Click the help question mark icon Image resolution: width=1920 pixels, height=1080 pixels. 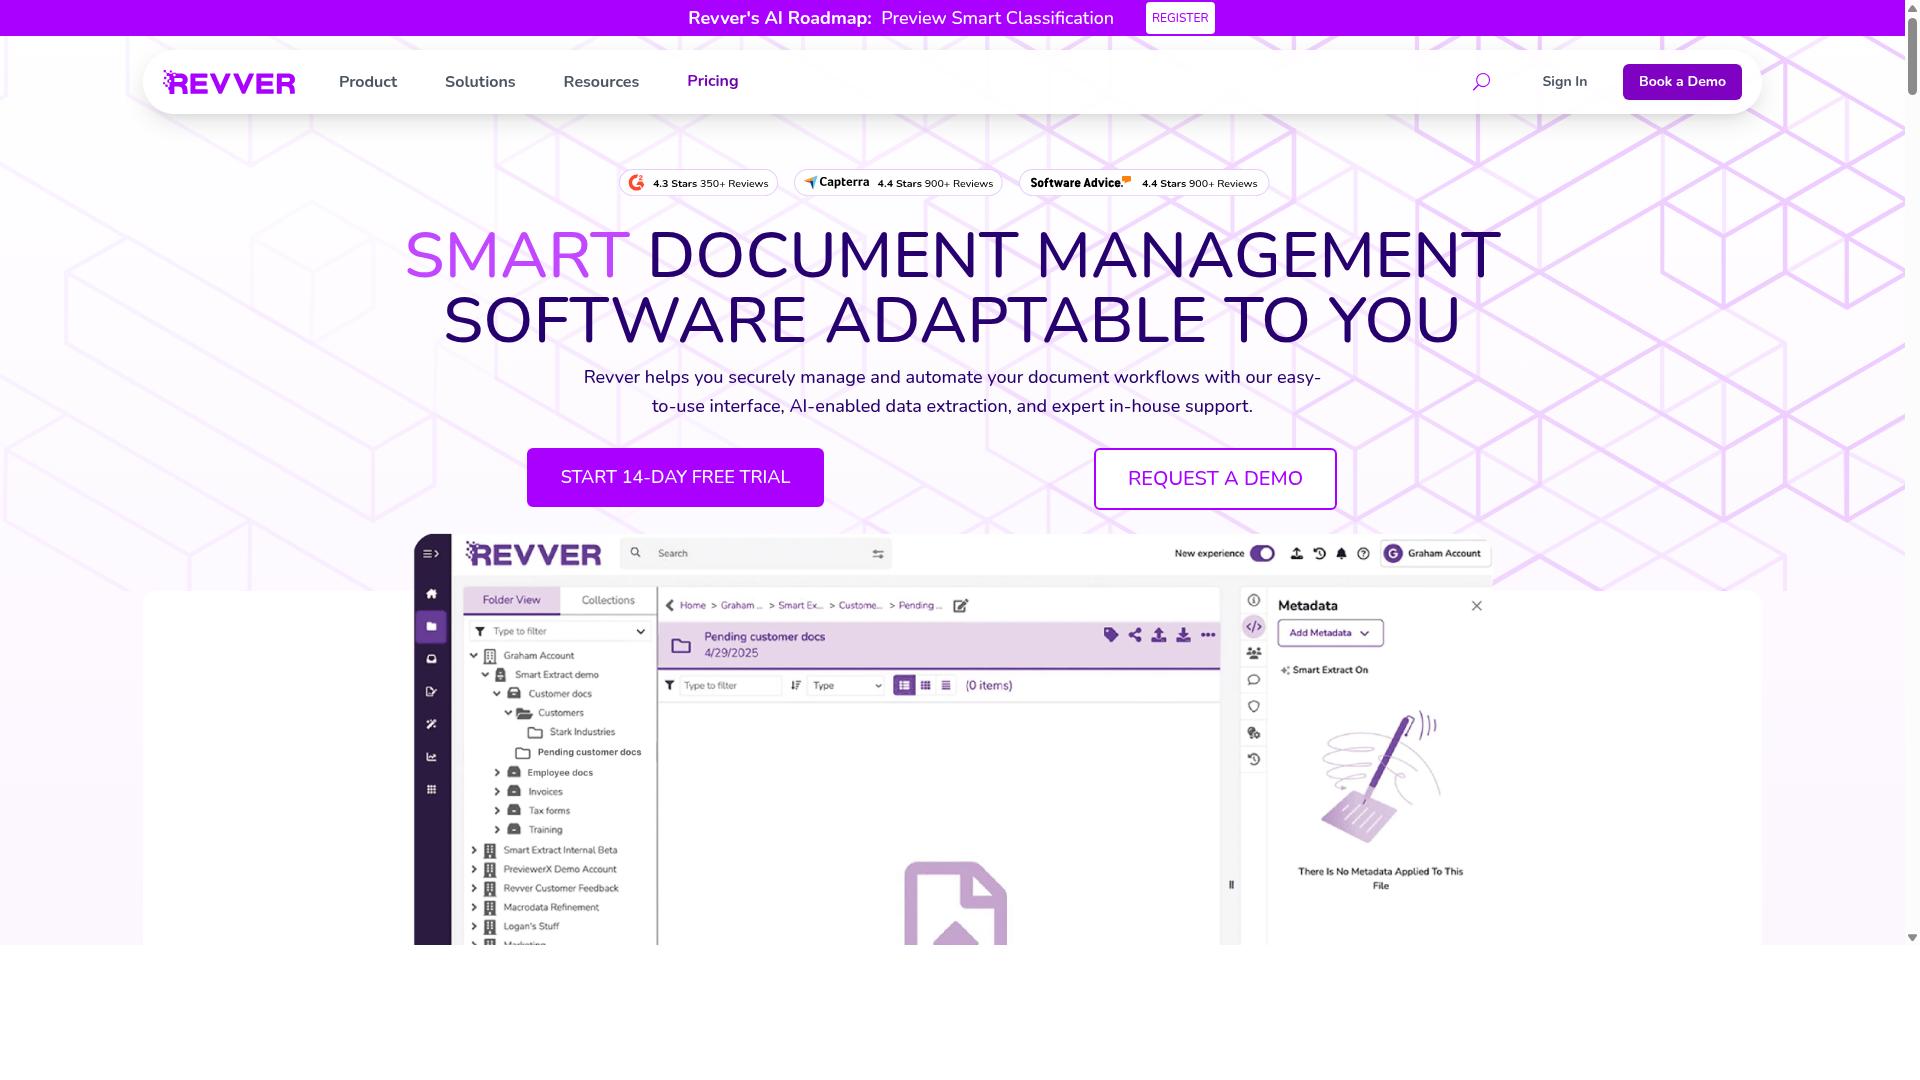[x=1363, y=553]
